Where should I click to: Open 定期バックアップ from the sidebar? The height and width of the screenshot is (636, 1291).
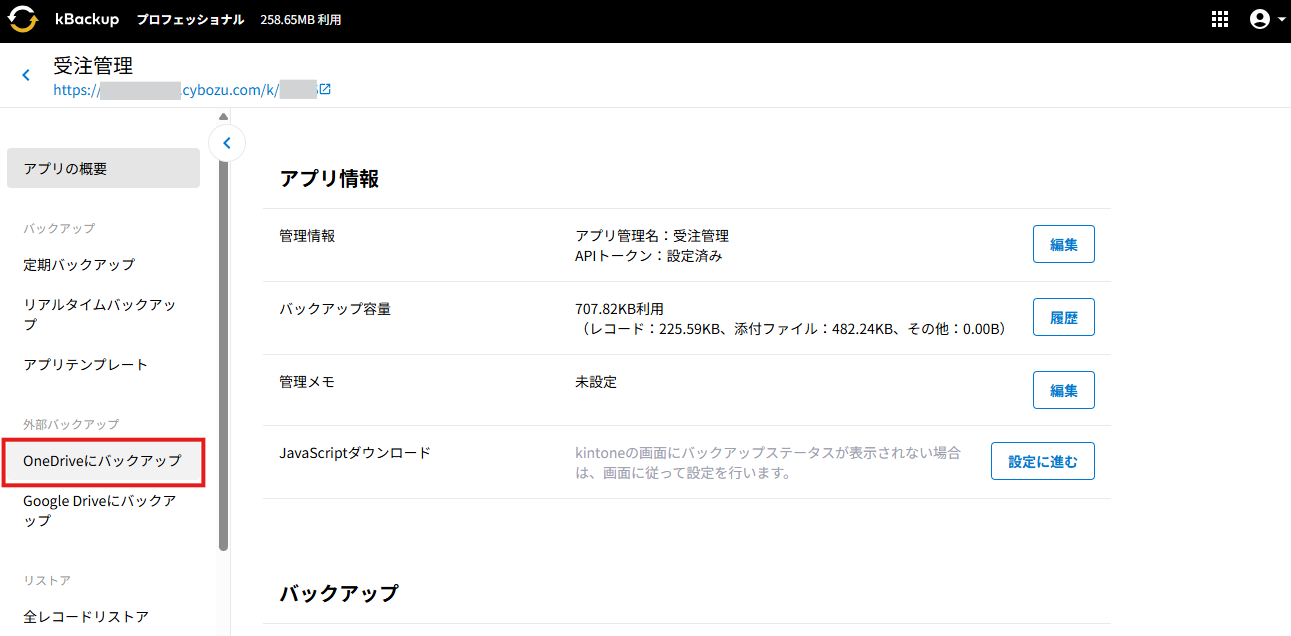click(79, 265)
